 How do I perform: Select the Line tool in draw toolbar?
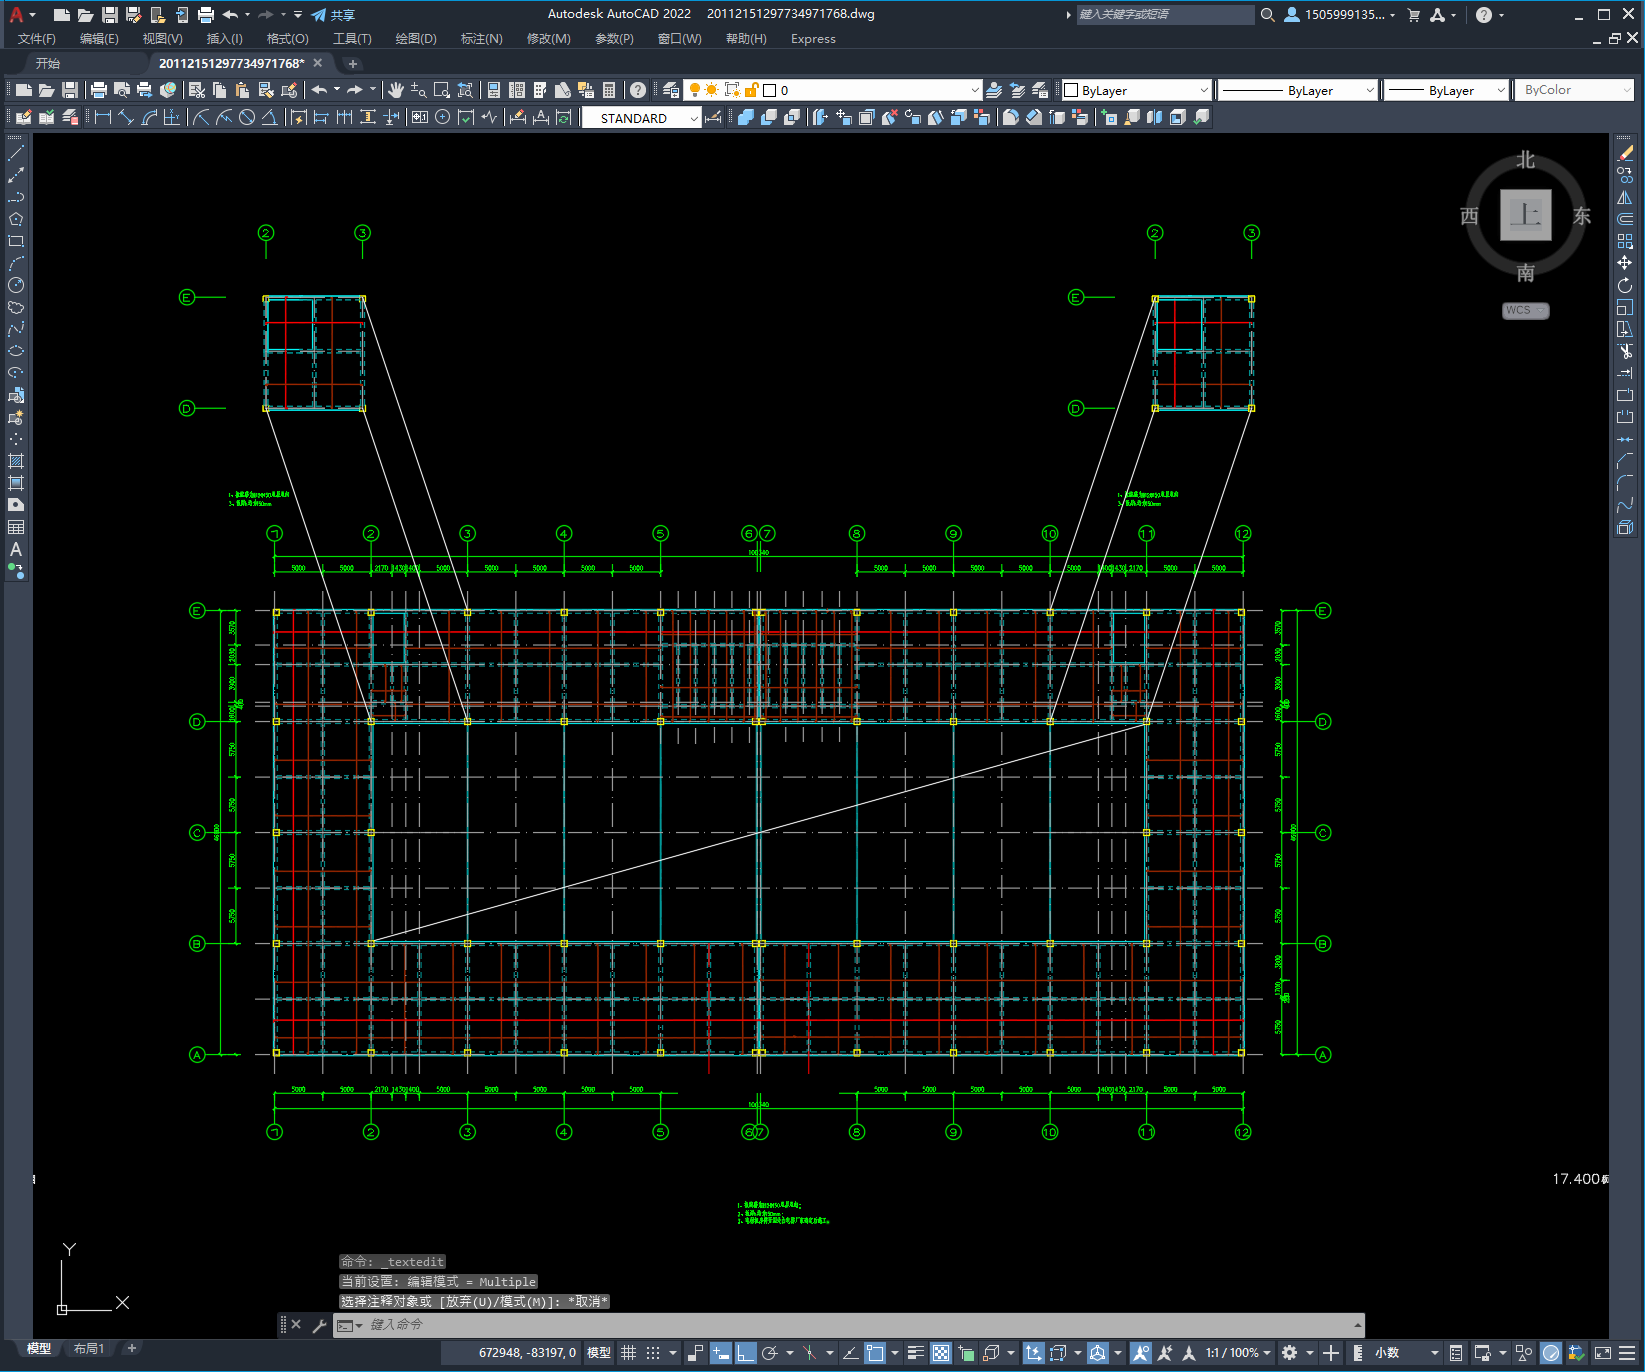[x=16, y=154]
